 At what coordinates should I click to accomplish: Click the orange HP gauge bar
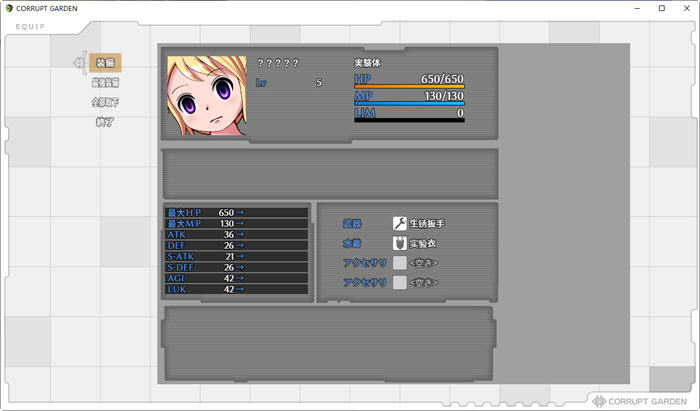409,86
